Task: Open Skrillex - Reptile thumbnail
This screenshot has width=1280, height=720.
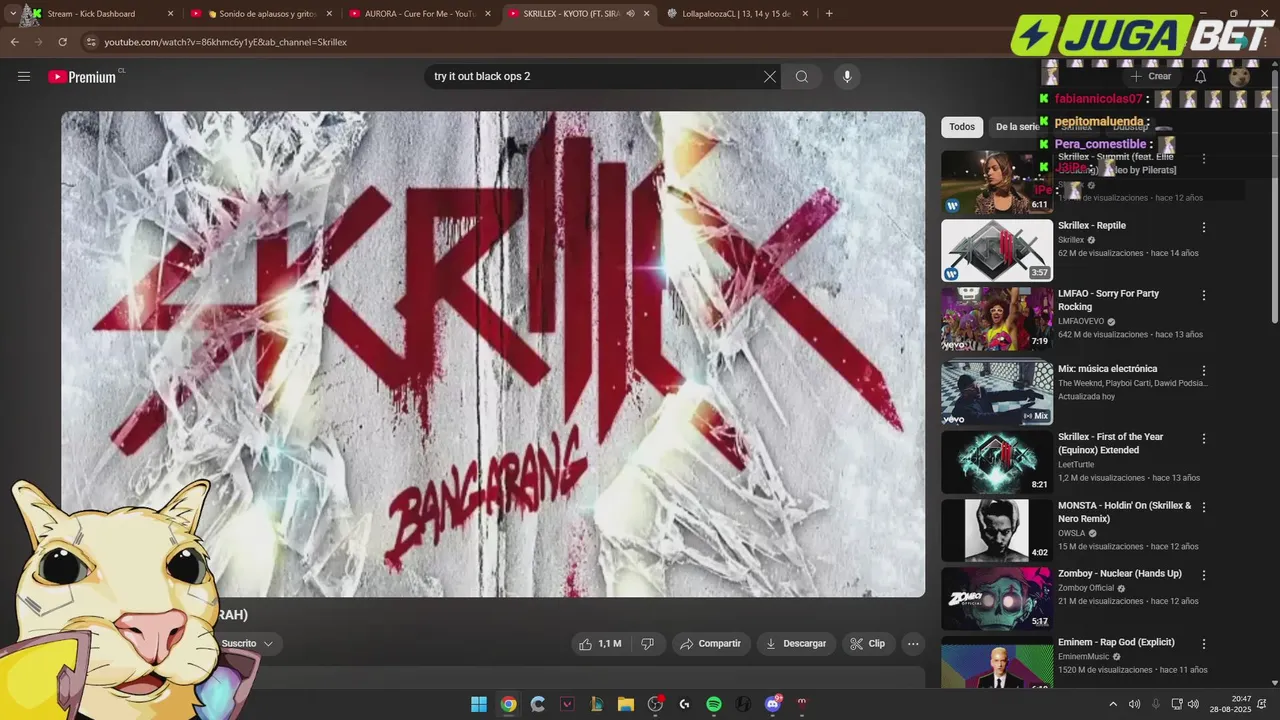Action: [x=997, y=250]
